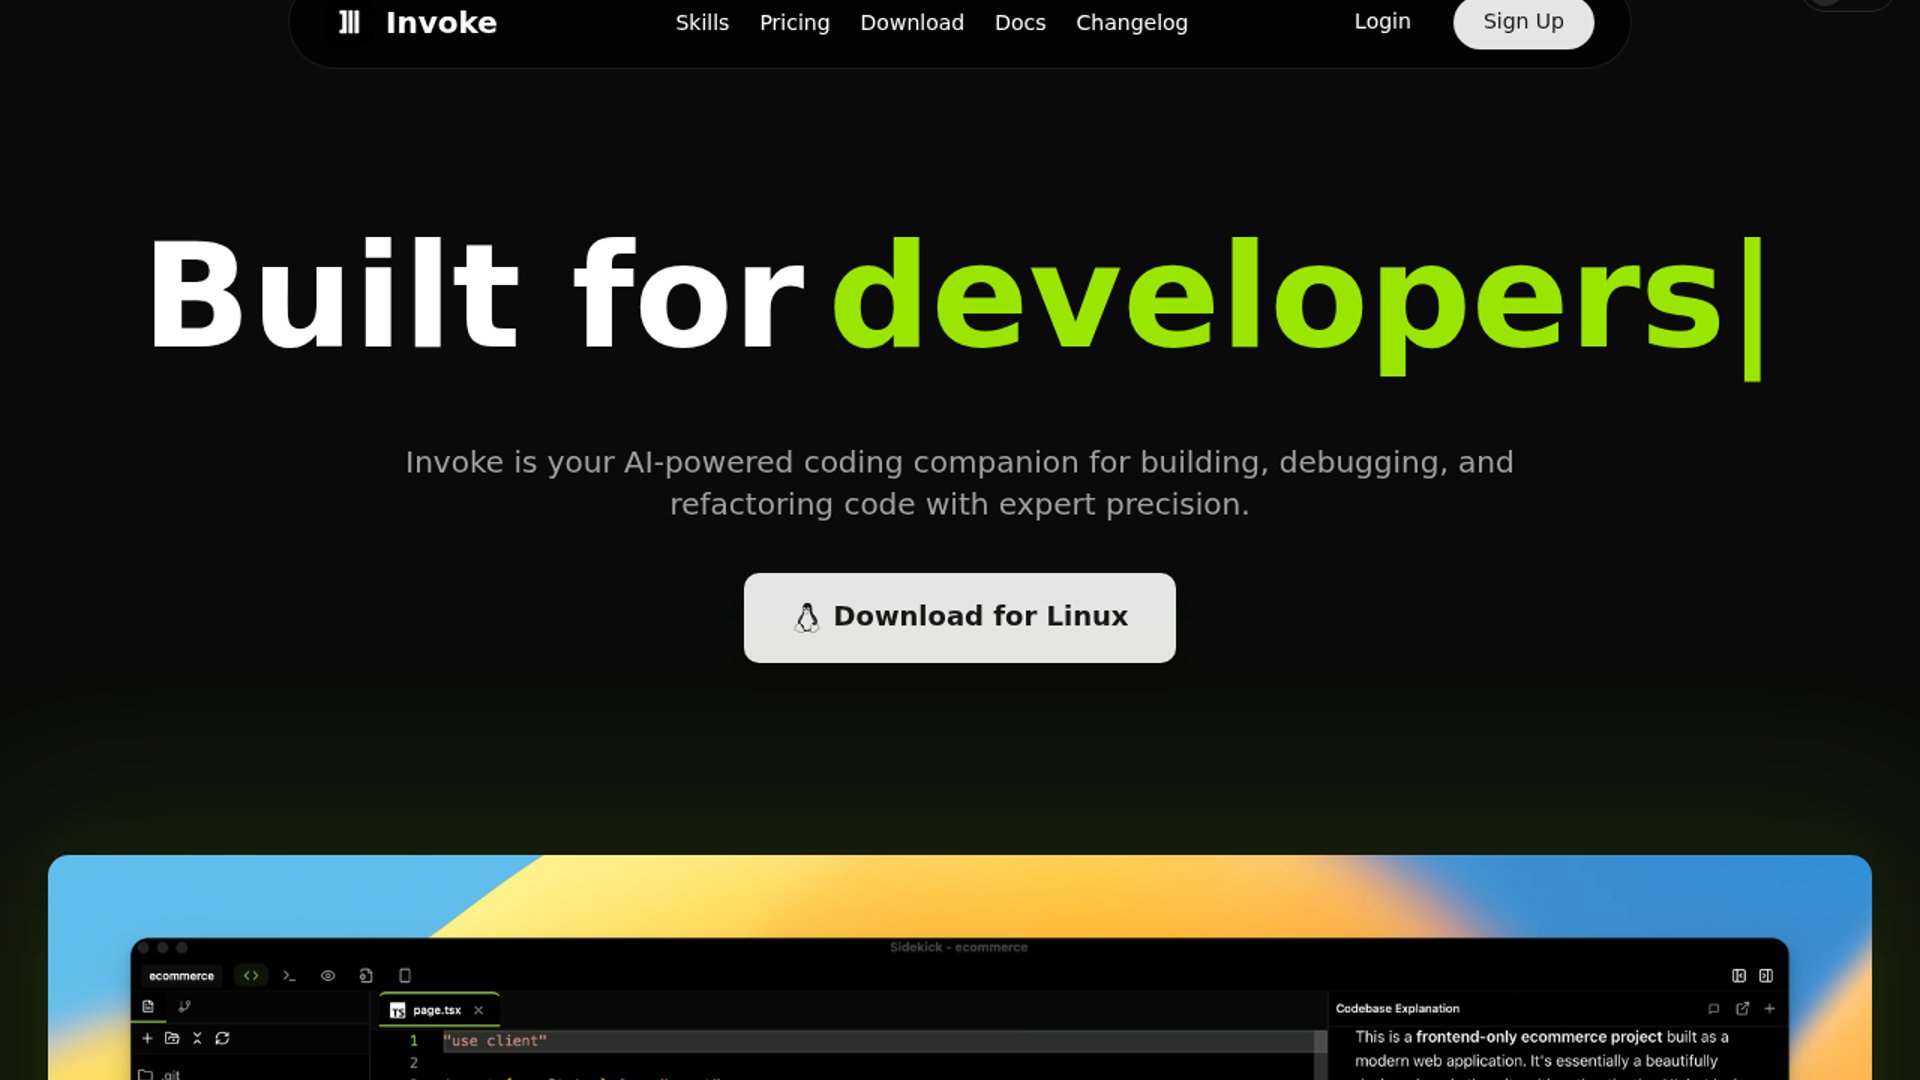View the Changelog page
The height and width of the screenshot is (1080, 1920).
[1131, 22]
